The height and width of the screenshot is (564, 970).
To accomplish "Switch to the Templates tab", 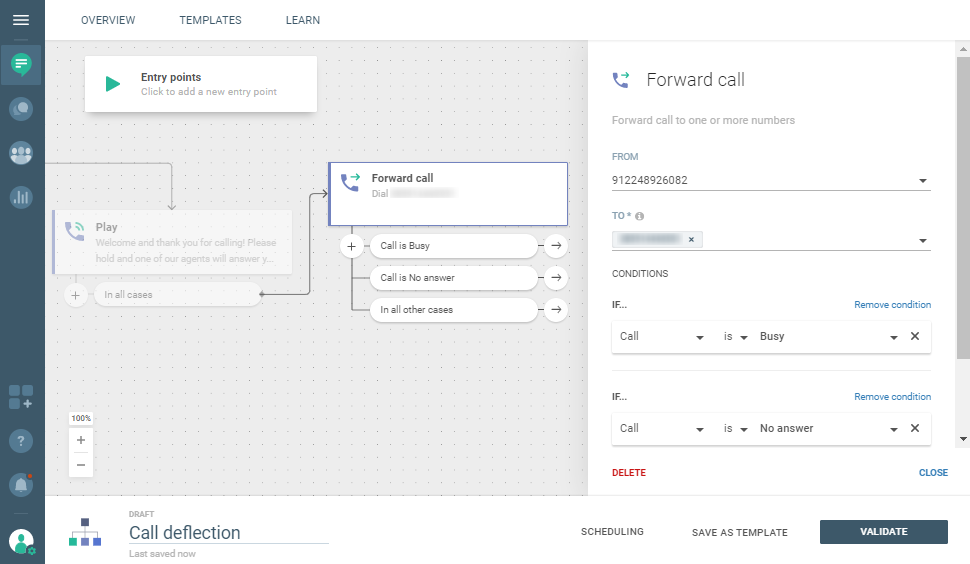I will [x=210, y=20].
